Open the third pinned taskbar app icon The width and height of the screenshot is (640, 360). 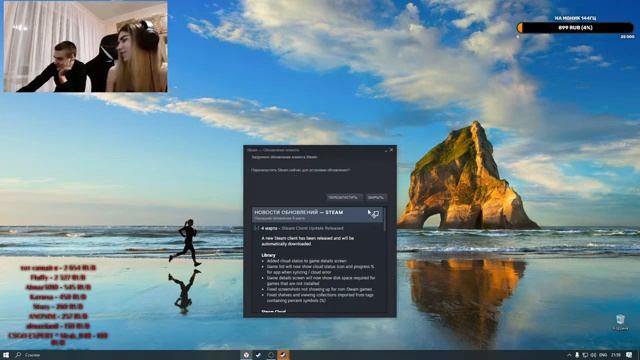pos(271,355)
